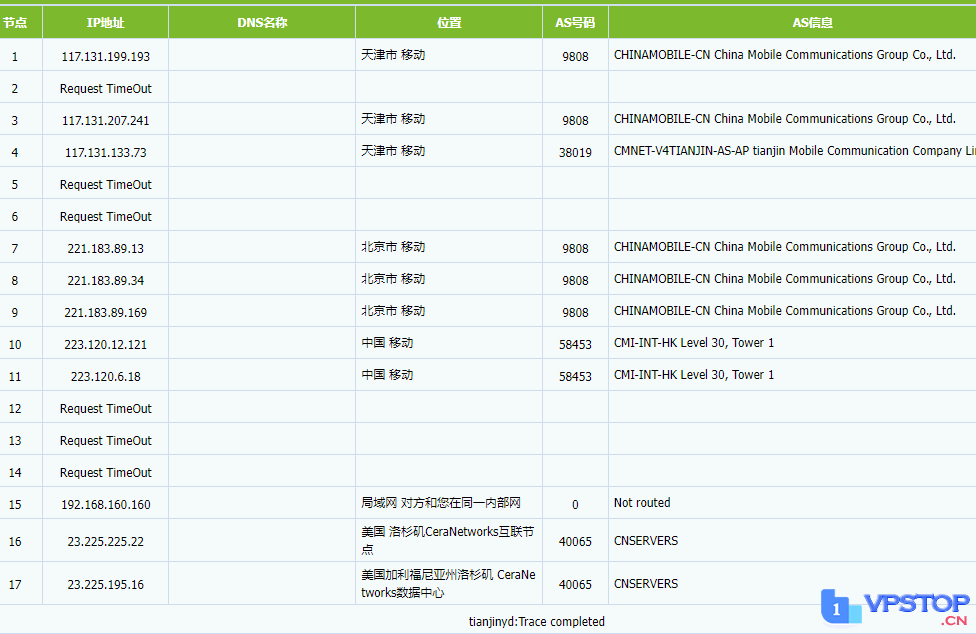Screen dimensions: 976x634
Task: Select IP address 117.131.199.193
Action: coord(106,57)
